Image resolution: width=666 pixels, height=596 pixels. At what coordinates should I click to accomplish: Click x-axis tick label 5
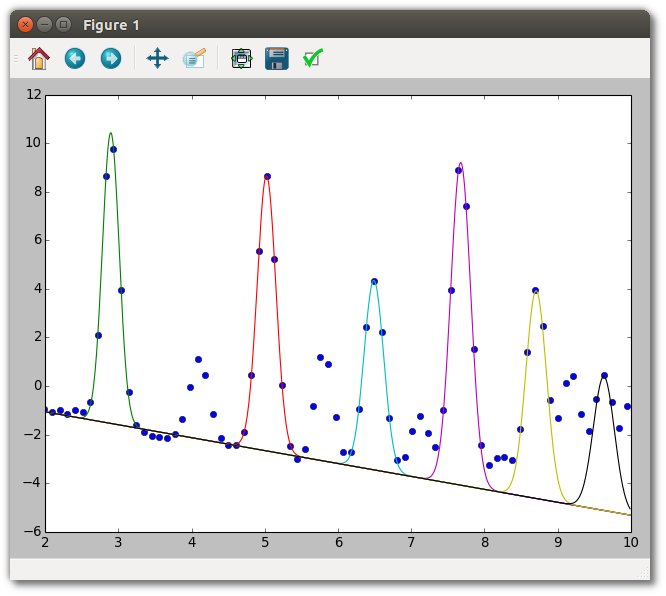[x=265, y=542]
